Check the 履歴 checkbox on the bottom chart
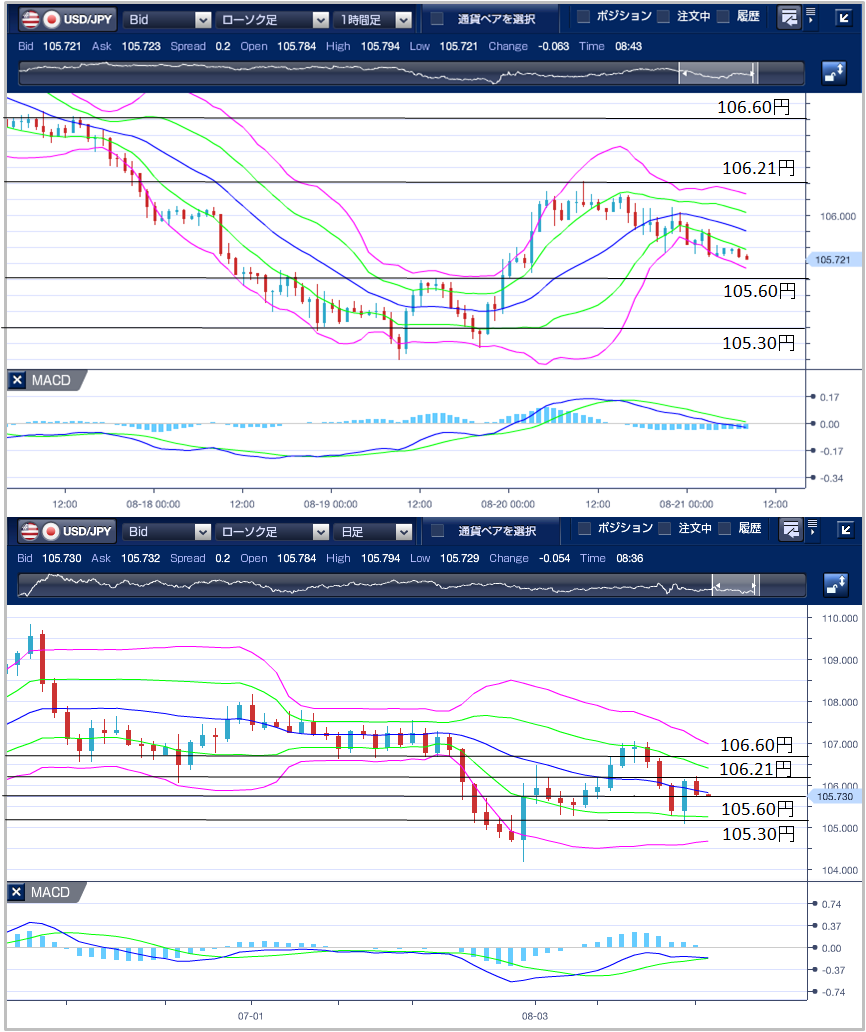 pos(723,529)
